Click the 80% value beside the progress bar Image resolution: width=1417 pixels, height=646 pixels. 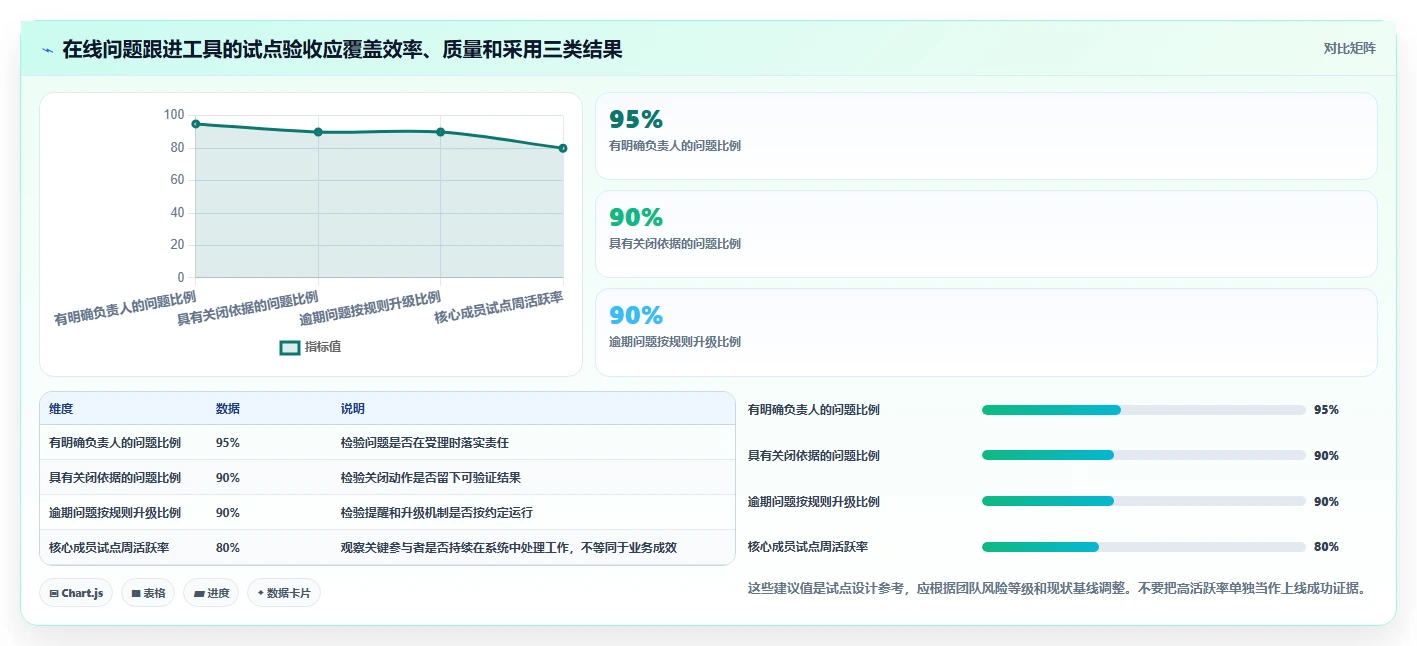[1326, 547]
